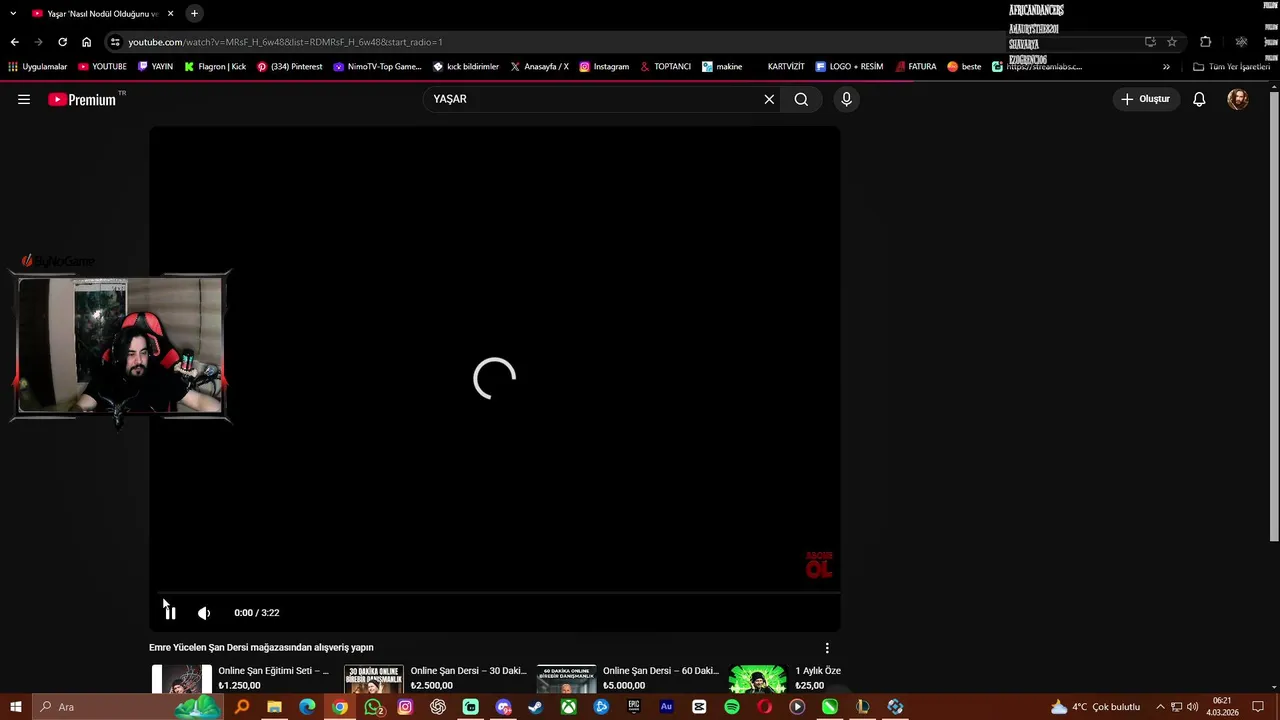Open a new browser tab

194,14
